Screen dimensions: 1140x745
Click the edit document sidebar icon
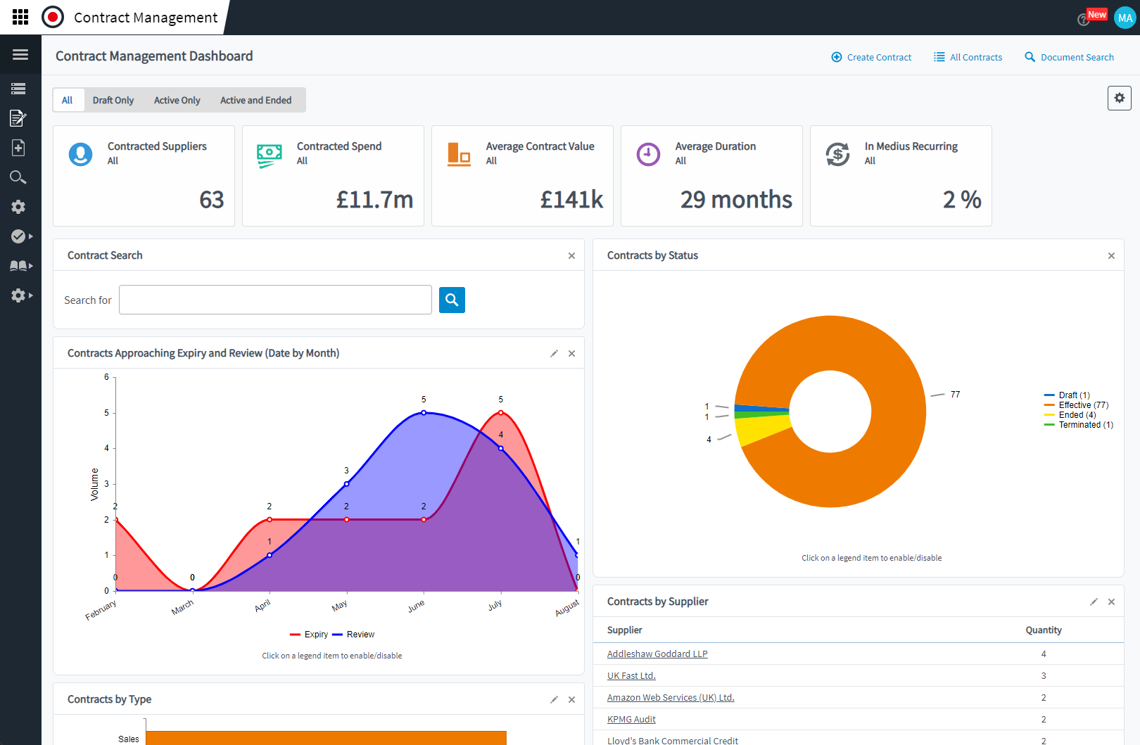point(18,119)
